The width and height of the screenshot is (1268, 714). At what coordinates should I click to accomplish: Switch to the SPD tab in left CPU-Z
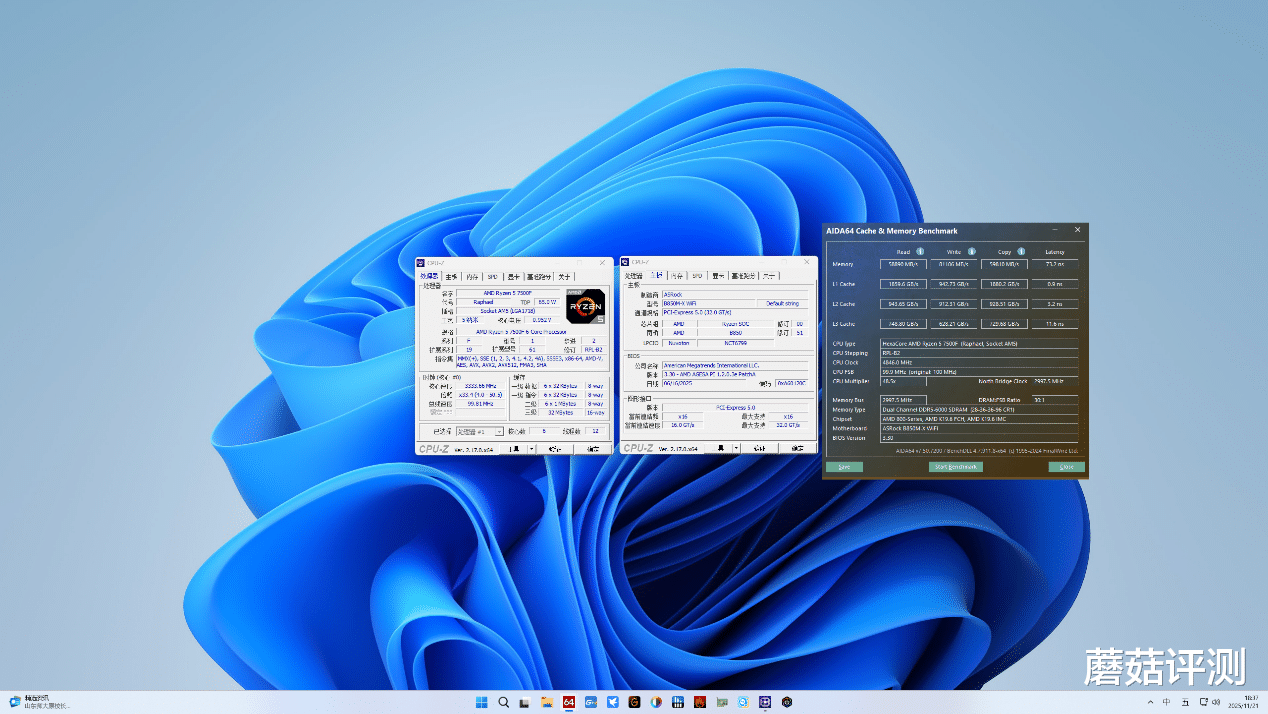click(x=492, y=276)
